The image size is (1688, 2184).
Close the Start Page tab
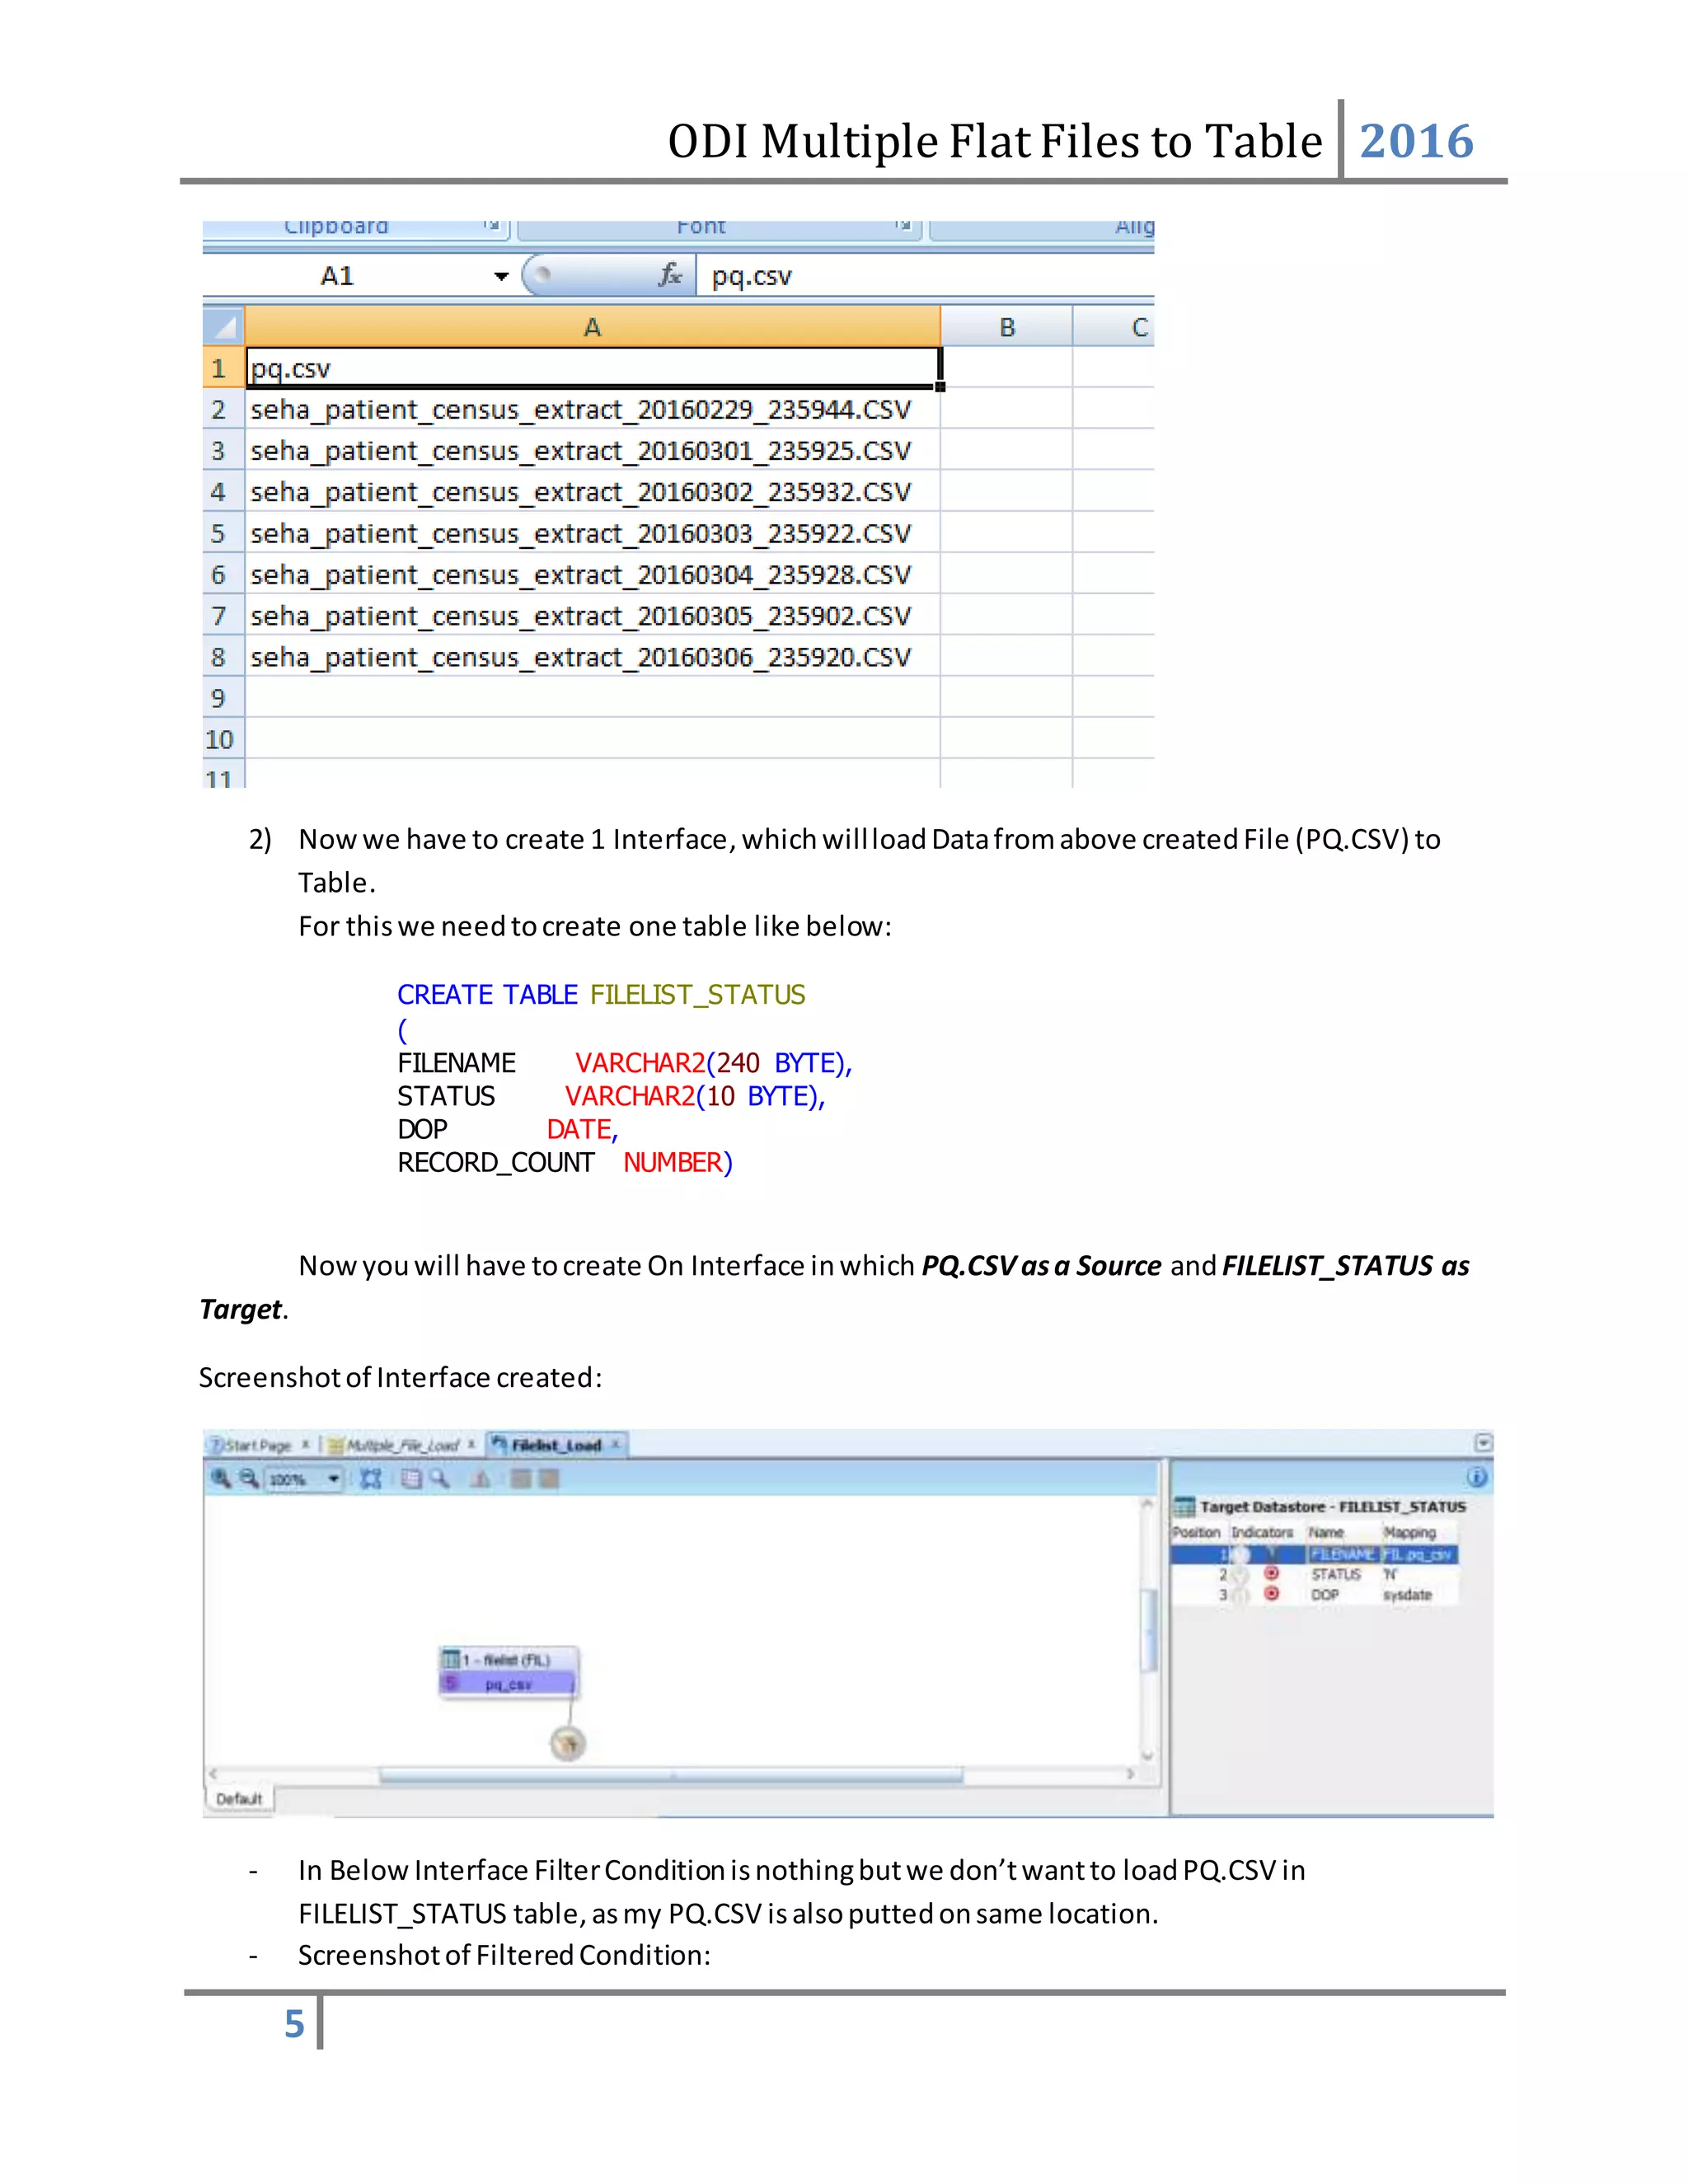coord(305,1444)
